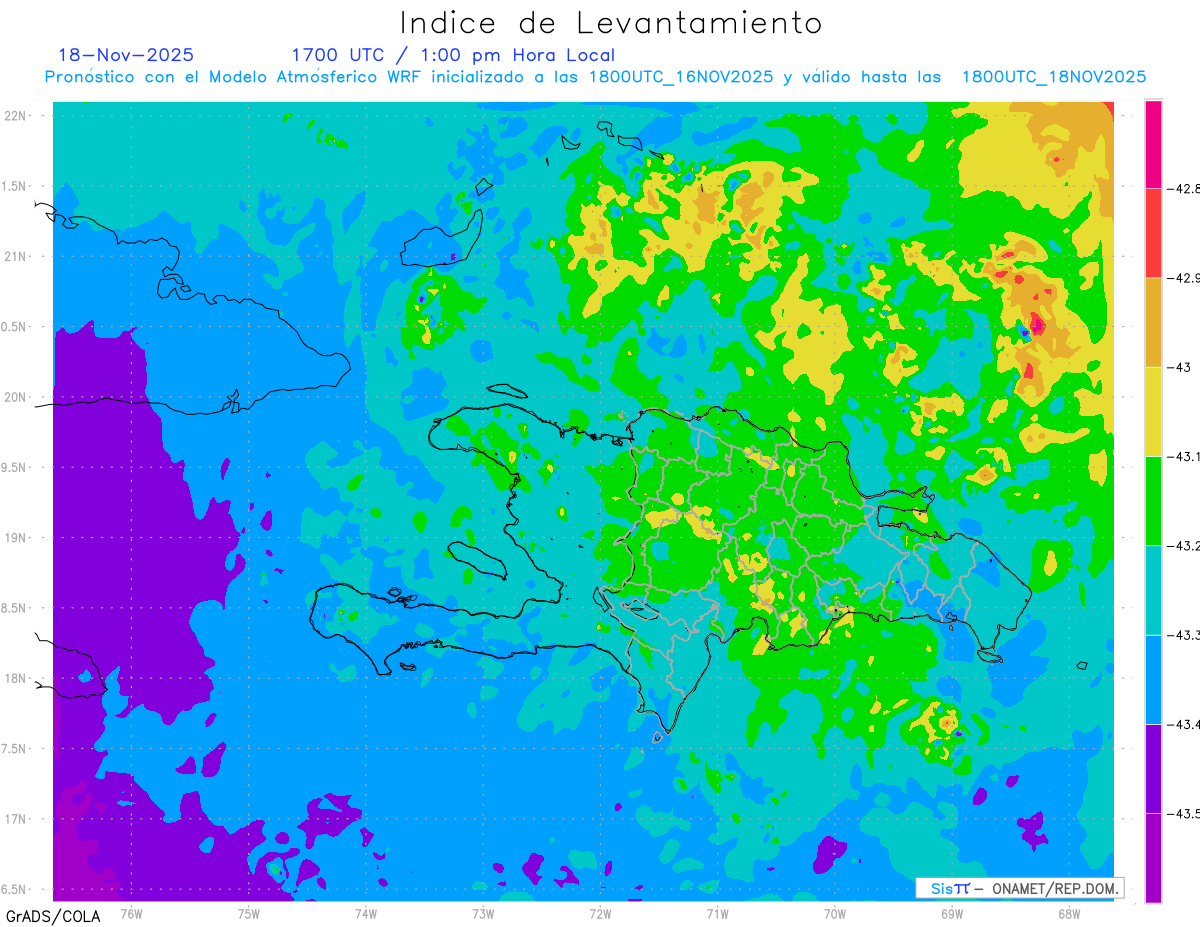Click the "18N" latitude label
The width and height of the screenshot is (1200, 927).
(15, 678)
